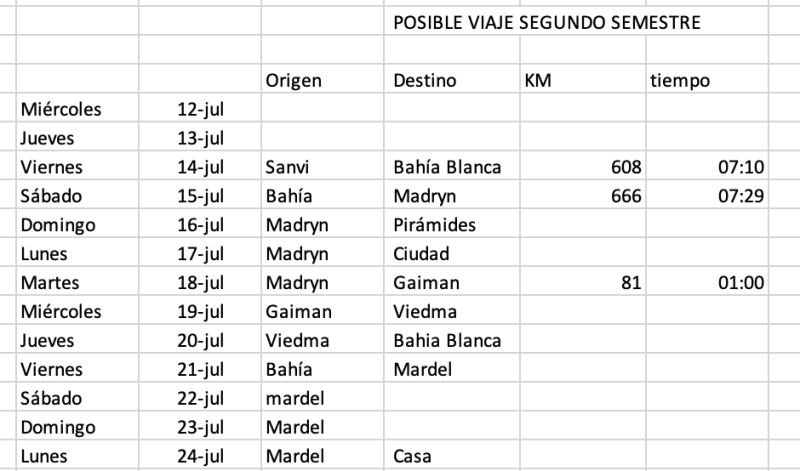
Task: Click the KM column header cell
Action: [x=583, y=80]
